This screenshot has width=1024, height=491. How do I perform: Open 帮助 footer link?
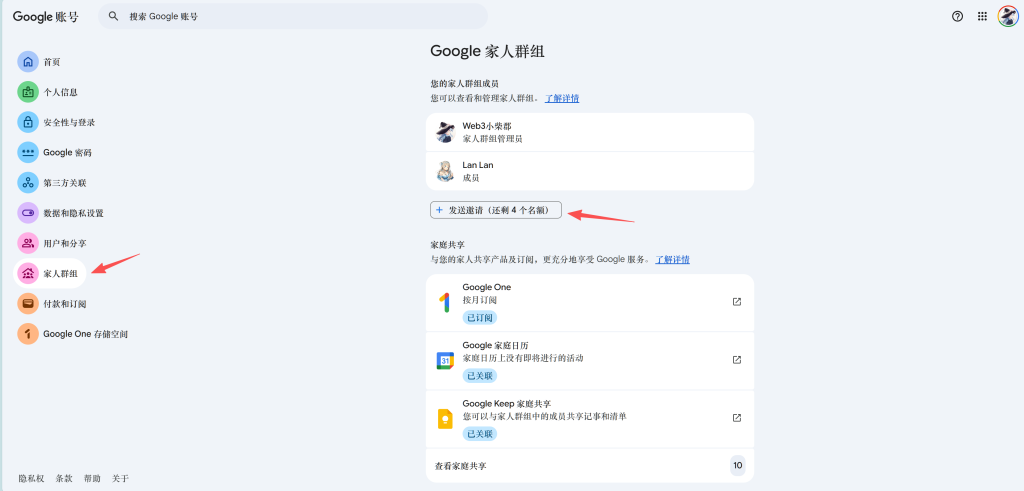click(x=92, y=479)
